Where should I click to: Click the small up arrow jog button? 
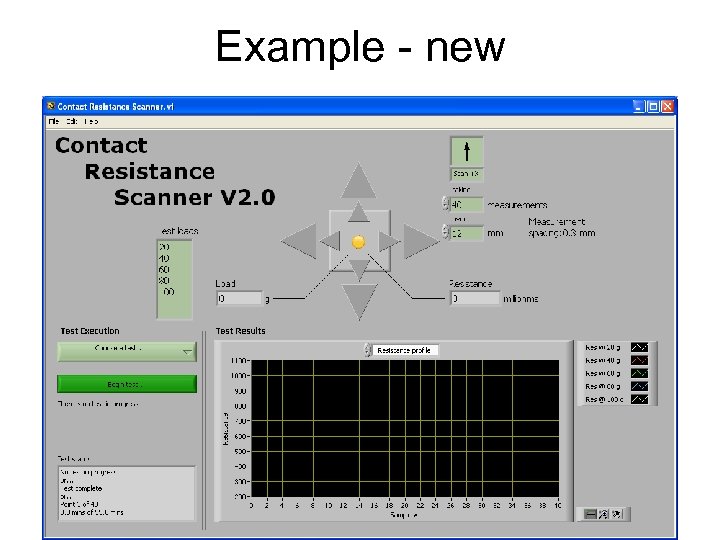pyautogui.click(x=359, y=212)
